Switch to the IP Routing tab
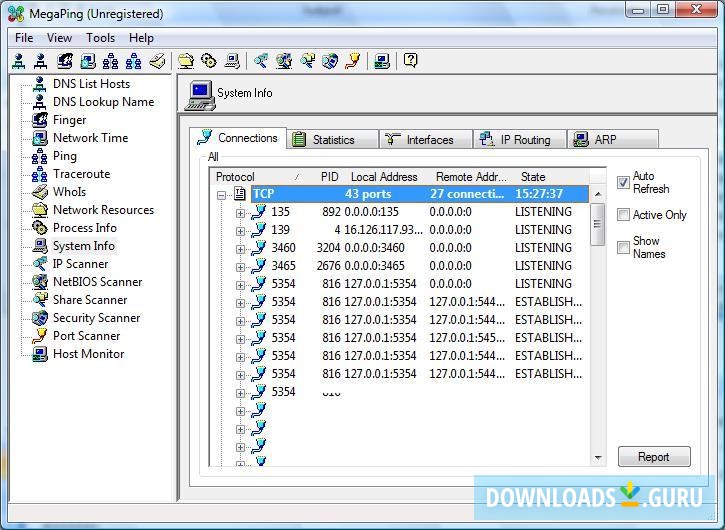Screen dimensions: 725x530 pyautogui.click(x=519, y=140)
